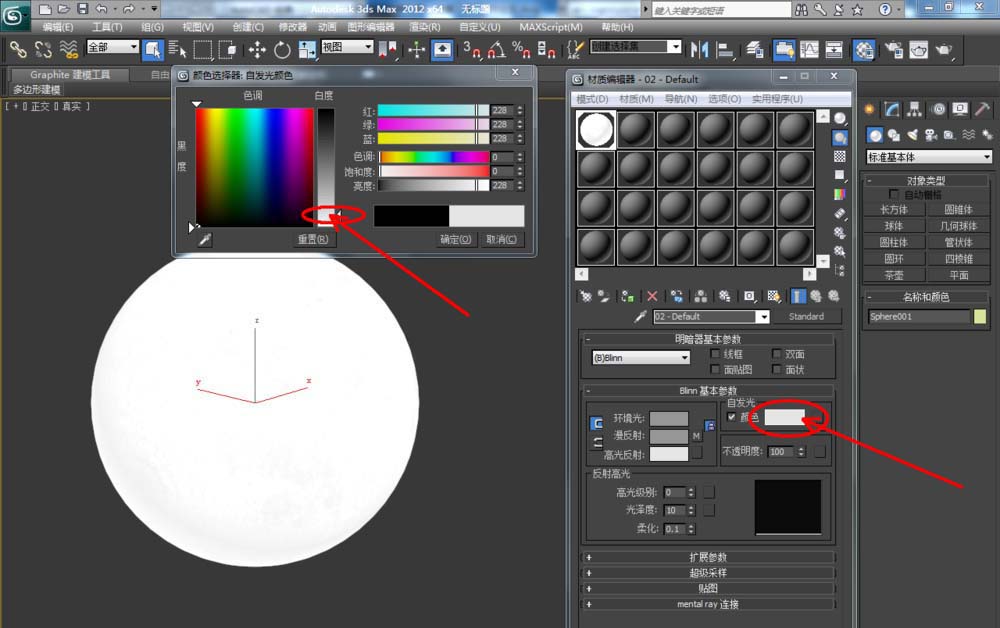Pick color with the eyedropper in color selector
Viewport: 1000px width, 628px height.
pyautogui.click(x=205, y=240)
